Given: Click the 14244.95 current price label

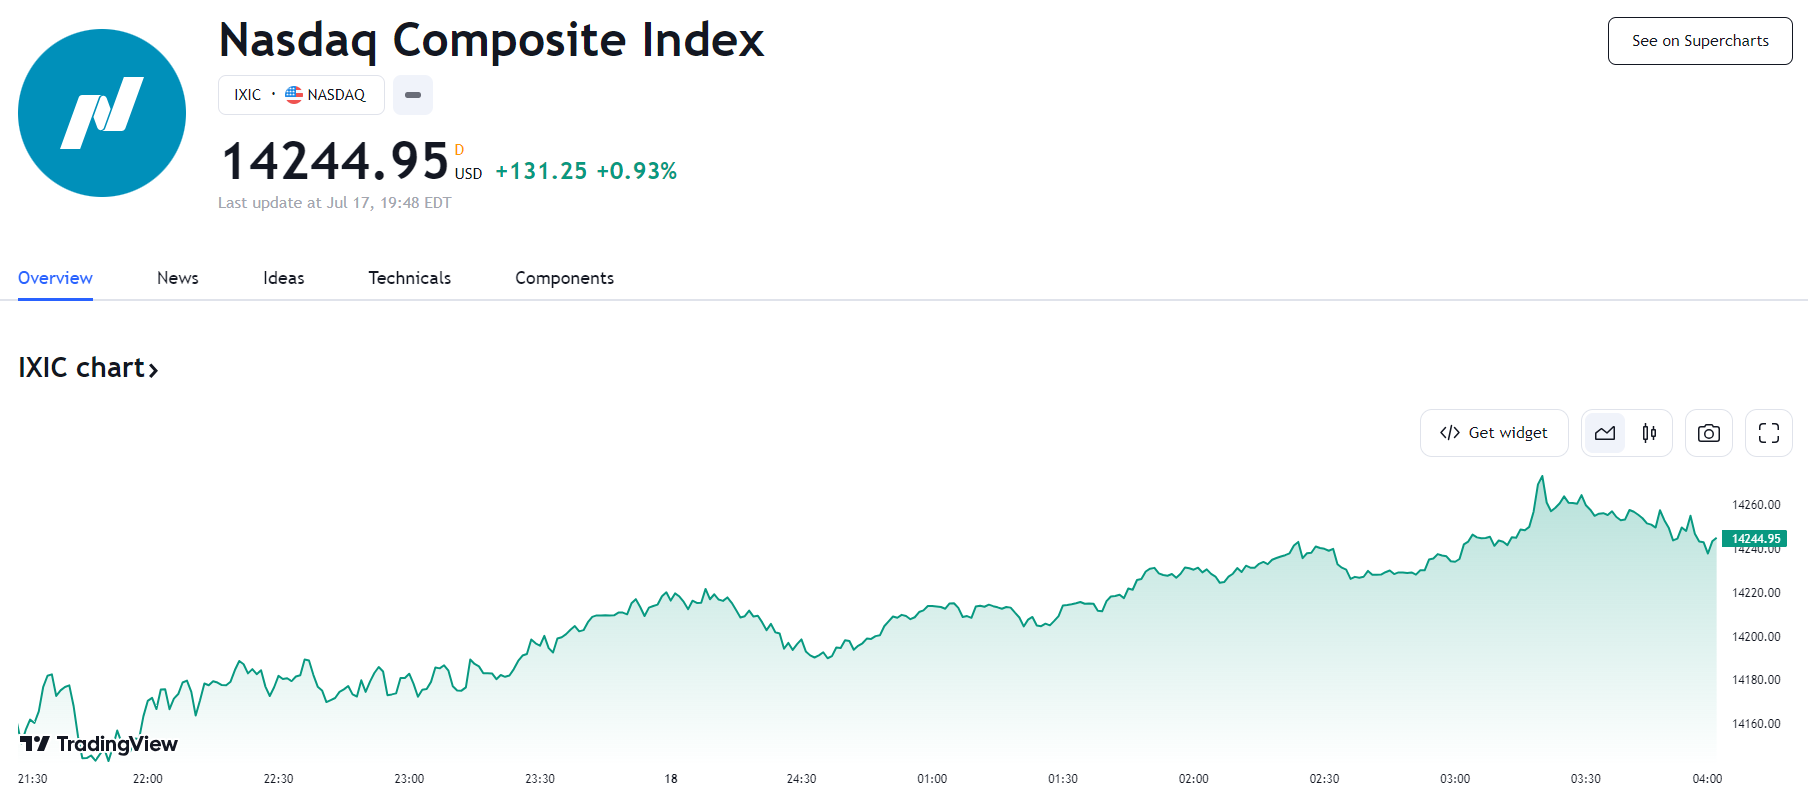Looking at the screenshot, I should click(x=1755, y=539).
